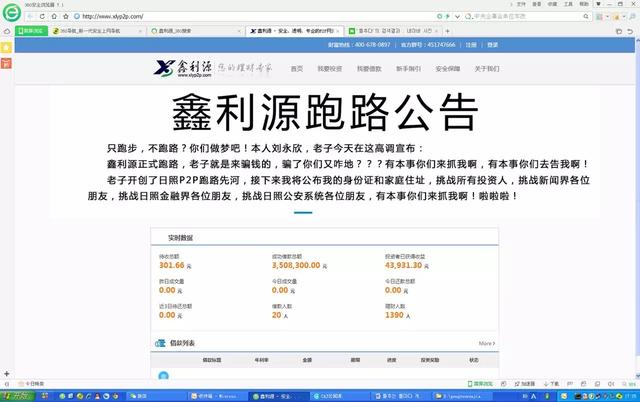Click 加速器 in the status bar
The height and width of the screenshot is (402, 640).
pos(524,384)
